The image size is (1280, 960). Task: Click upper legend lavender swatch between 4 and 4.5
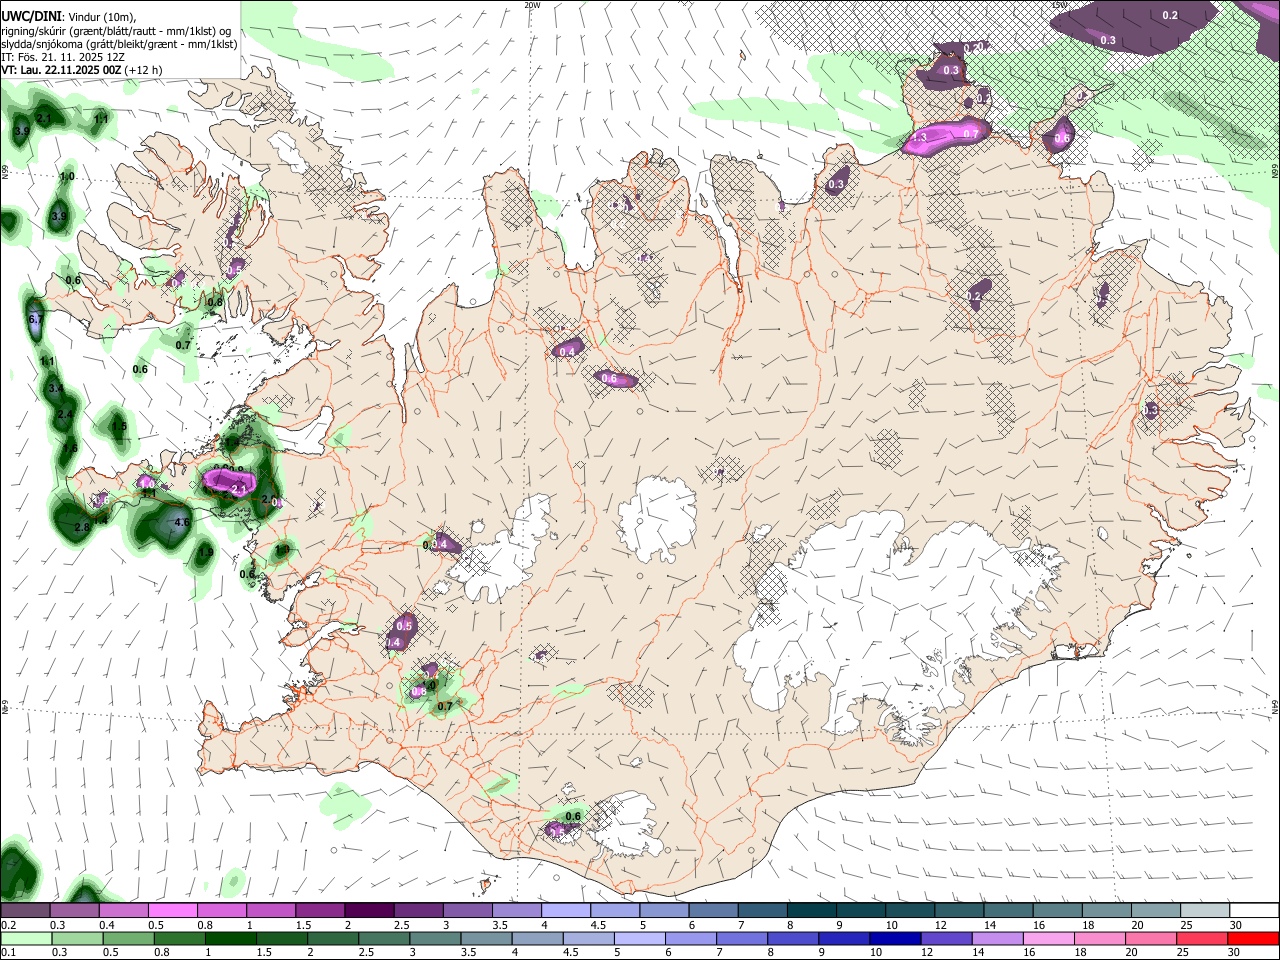(x=566, y=910)
